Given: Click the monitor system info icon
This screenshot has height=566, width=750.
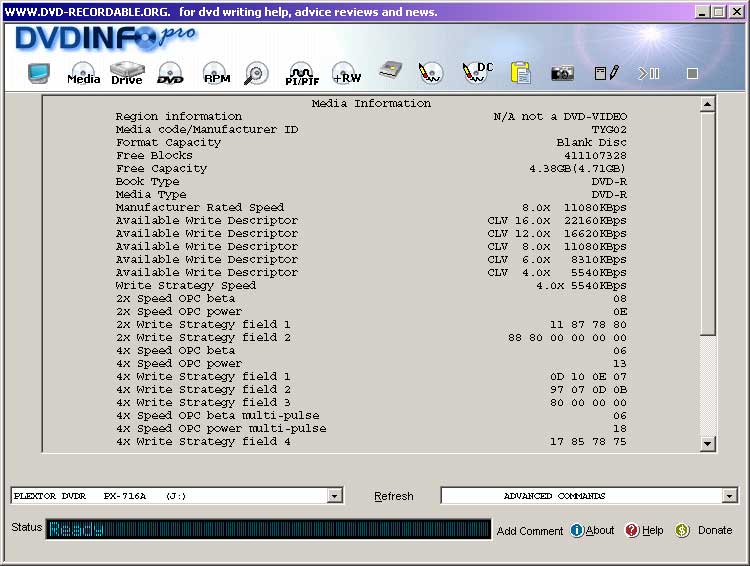Looking at the screenshot, I should (x=39, y=73).
